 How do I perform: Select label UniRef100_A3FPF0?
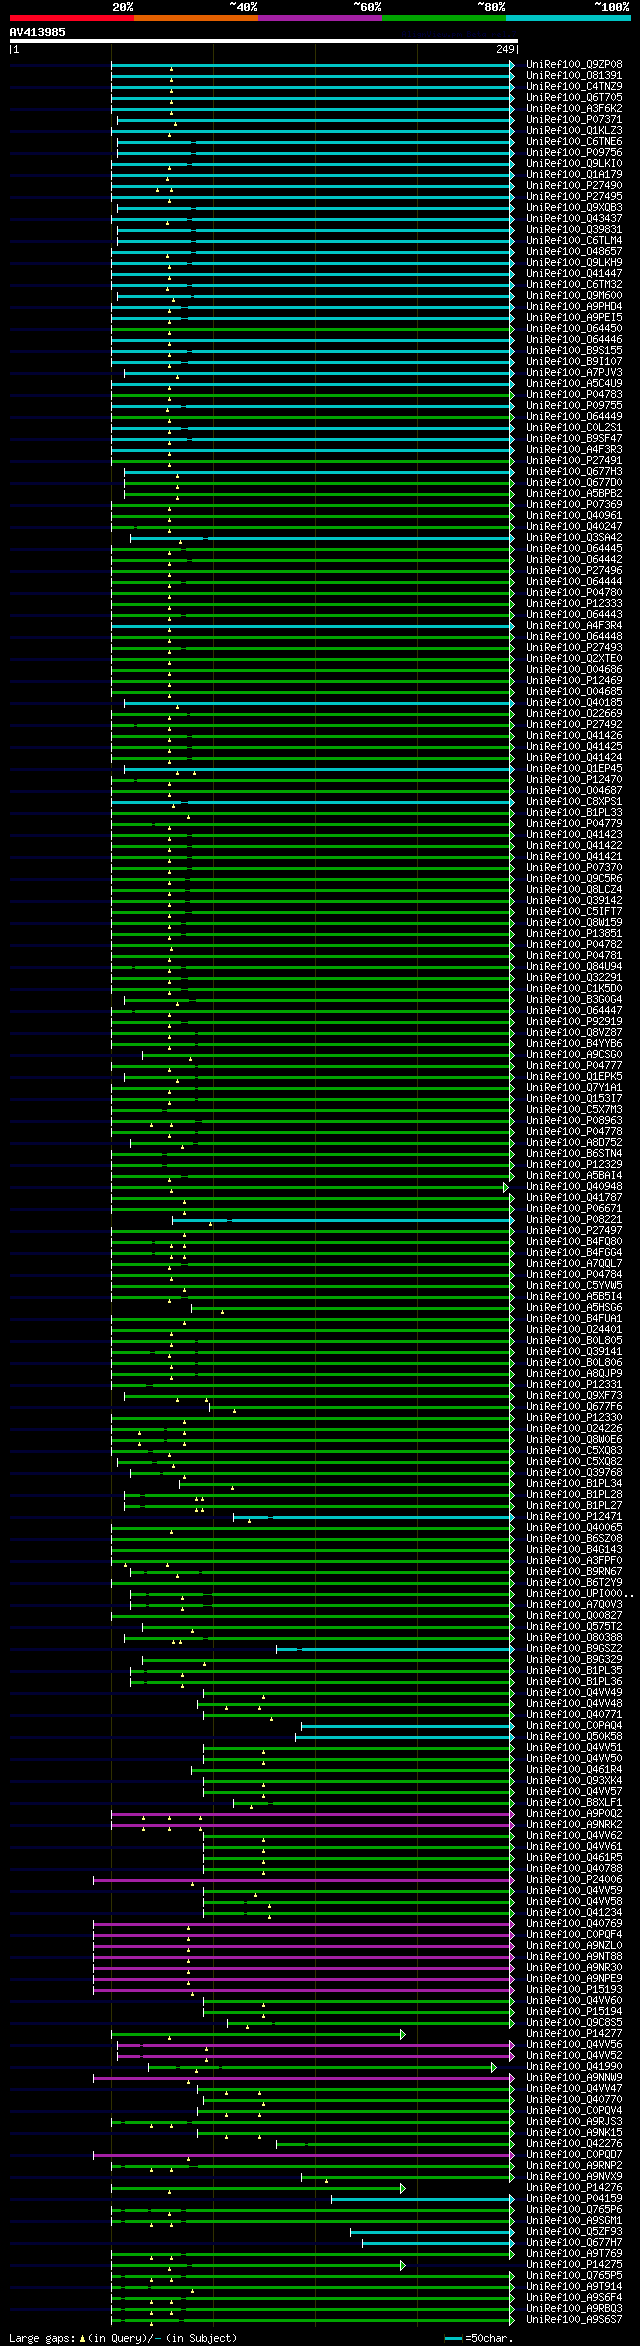574,1560
